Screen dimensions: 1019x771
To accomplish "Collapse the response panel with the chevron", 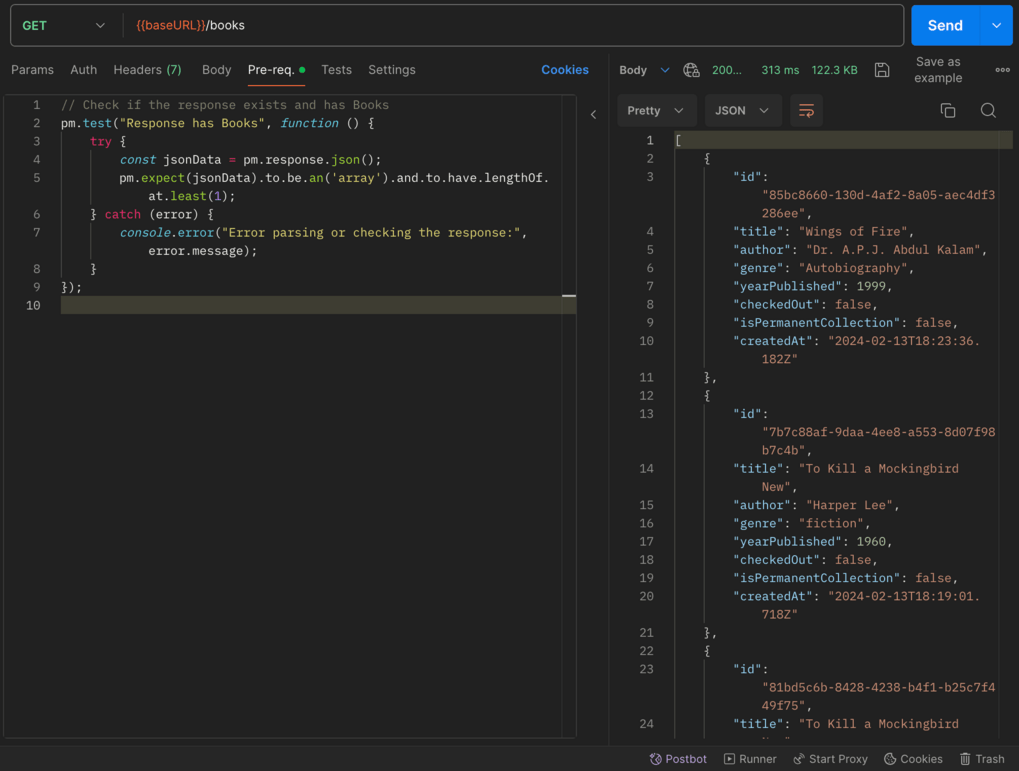I will [x=593, y=114].
